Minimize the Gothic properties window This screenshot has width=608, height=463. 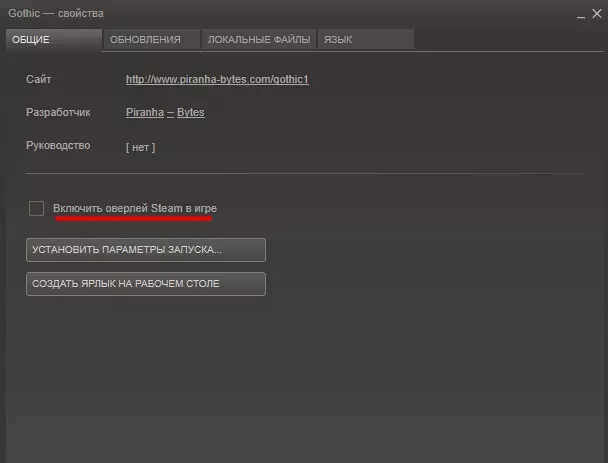tap(580, 15)
